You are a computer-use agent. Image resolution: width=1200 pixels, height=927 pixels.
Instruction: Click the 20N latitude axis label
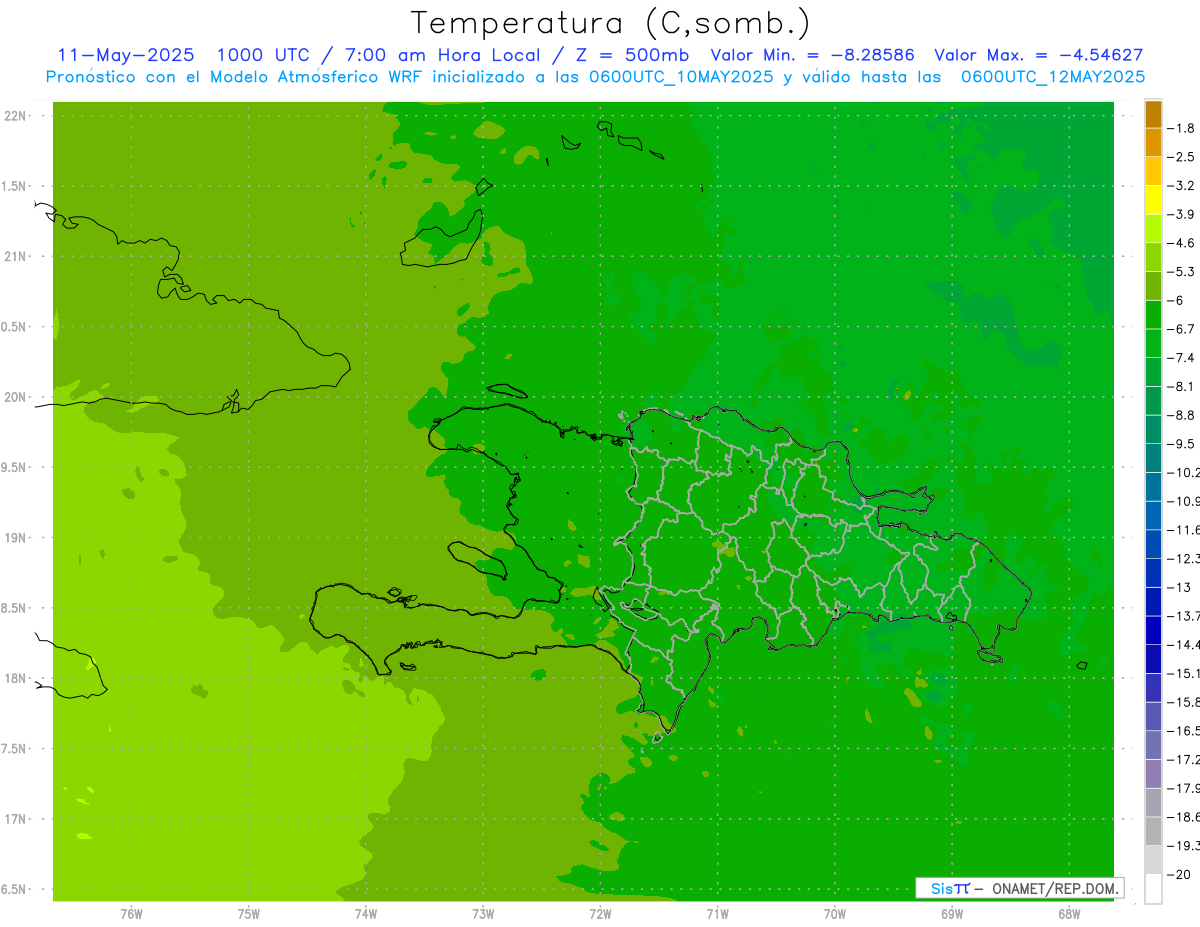14,397
